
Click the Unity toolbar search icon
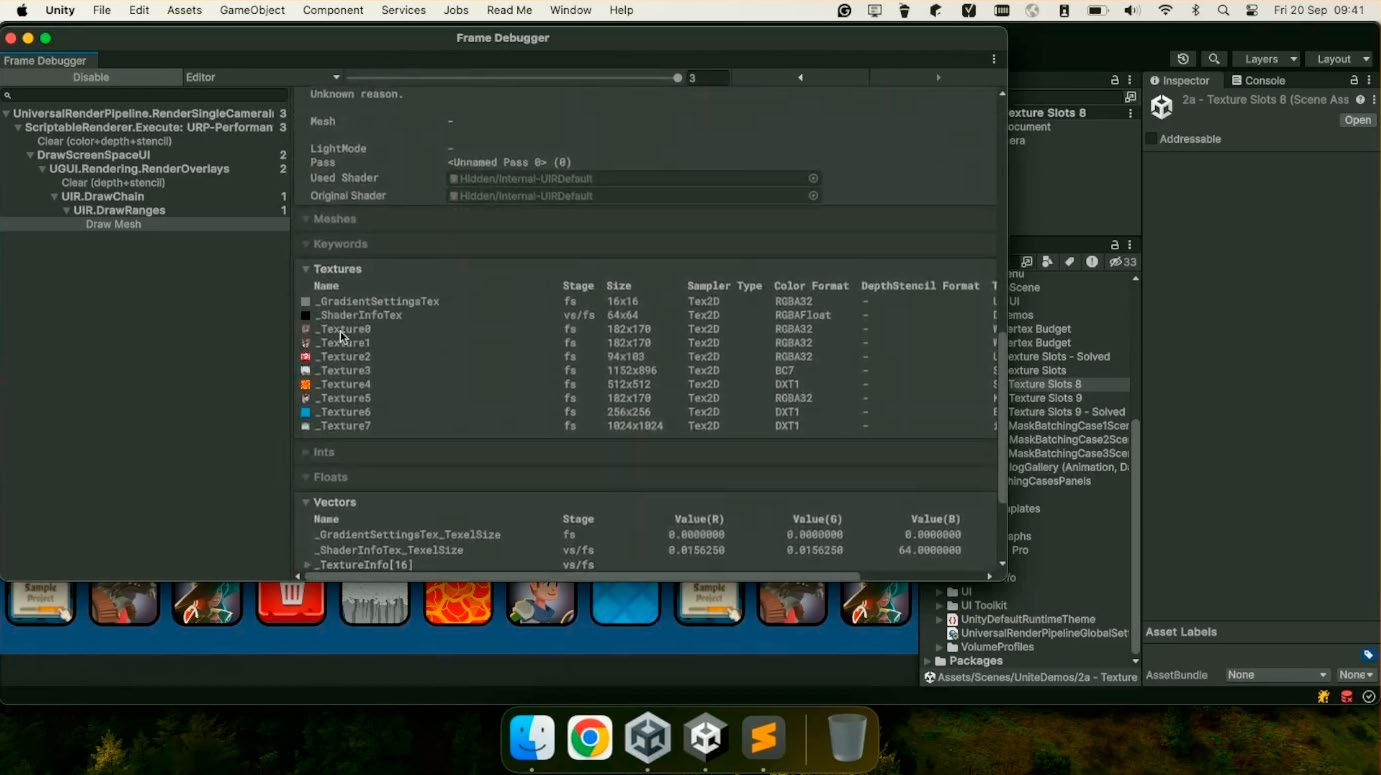point(1214,59)
